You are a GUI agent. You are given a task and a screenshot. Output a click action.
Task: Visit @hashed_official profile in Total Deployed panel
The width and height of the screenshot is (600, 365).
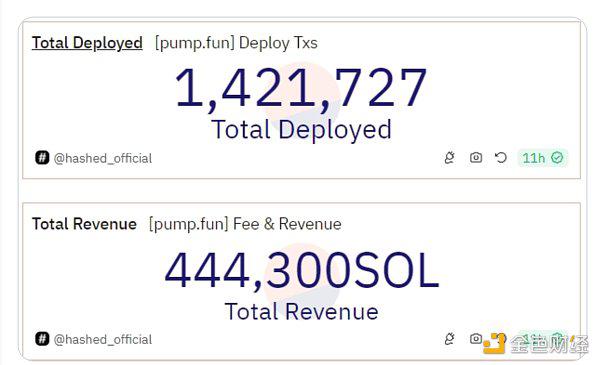(x=103, y=158)
